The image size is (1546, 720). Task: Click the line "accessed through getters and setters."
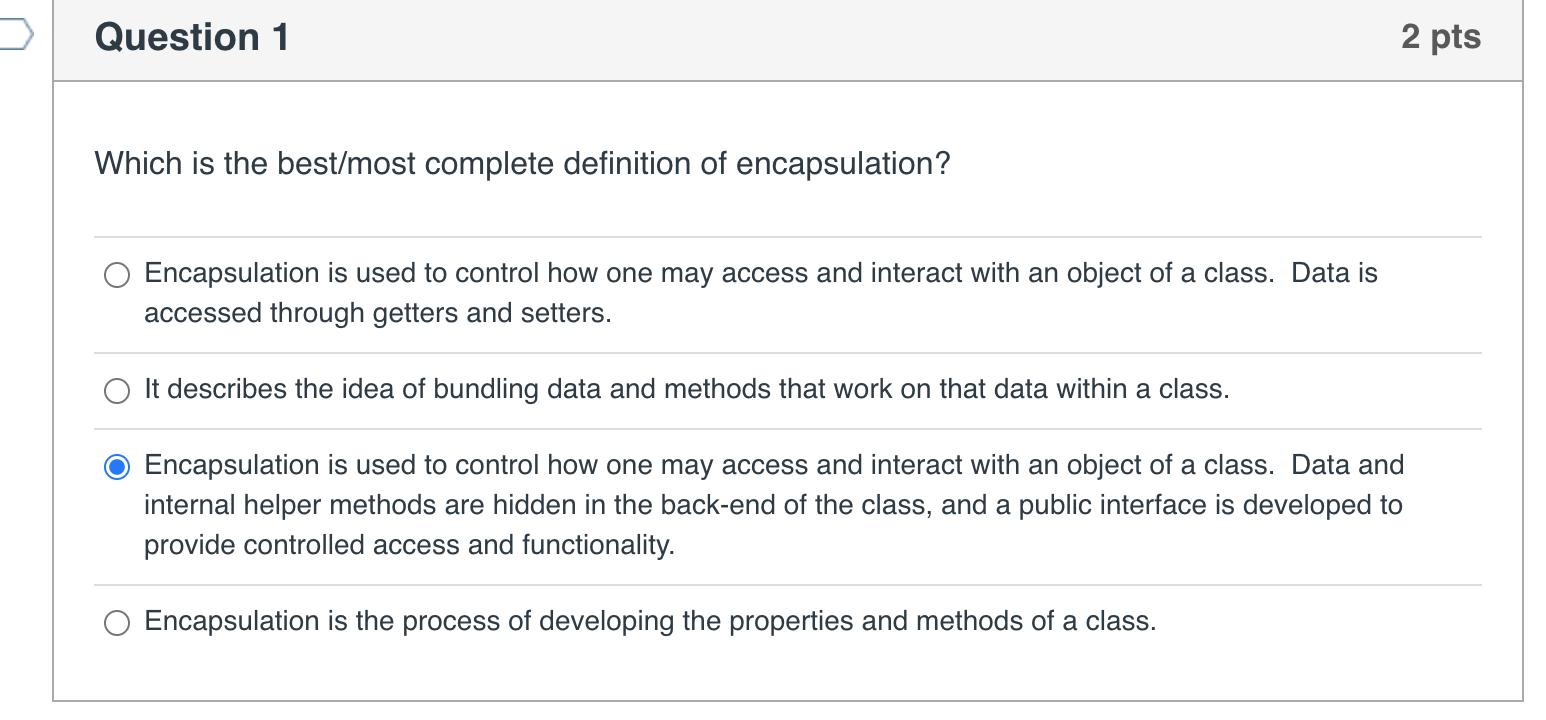tap(377, 313)
